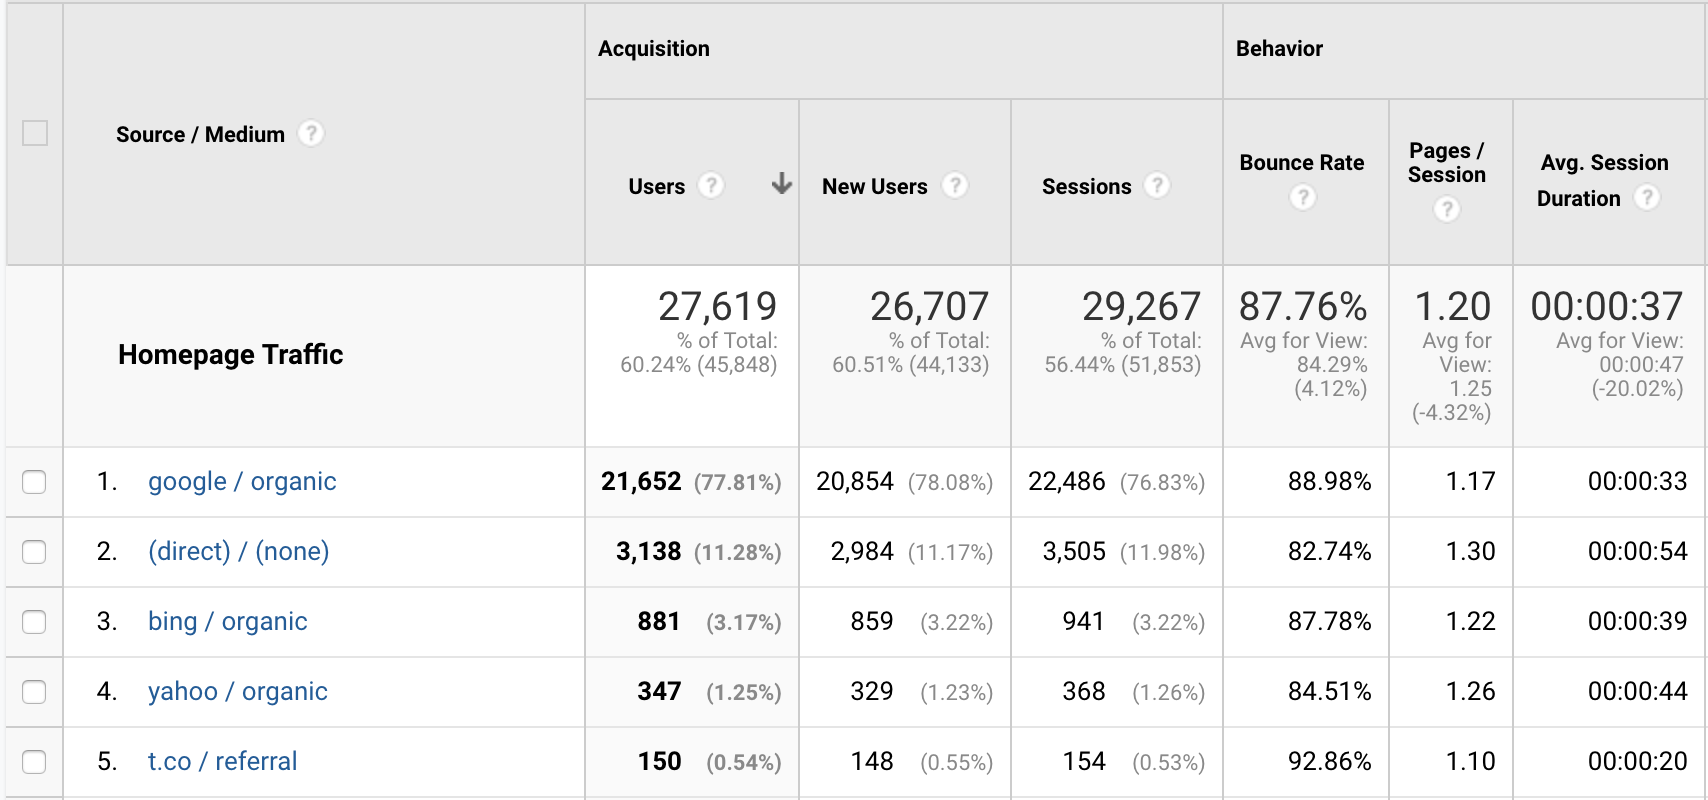Click the help icon beside Source / Medium
Image resolution: width=1708 pixels, height=800 pixels.
point(311,133)
